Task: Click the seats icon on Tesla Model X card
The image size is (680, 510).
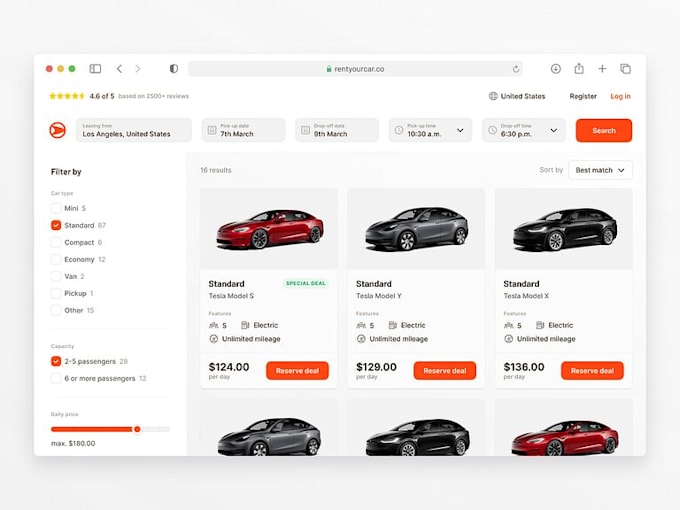Action: click(x=508, y=325)
